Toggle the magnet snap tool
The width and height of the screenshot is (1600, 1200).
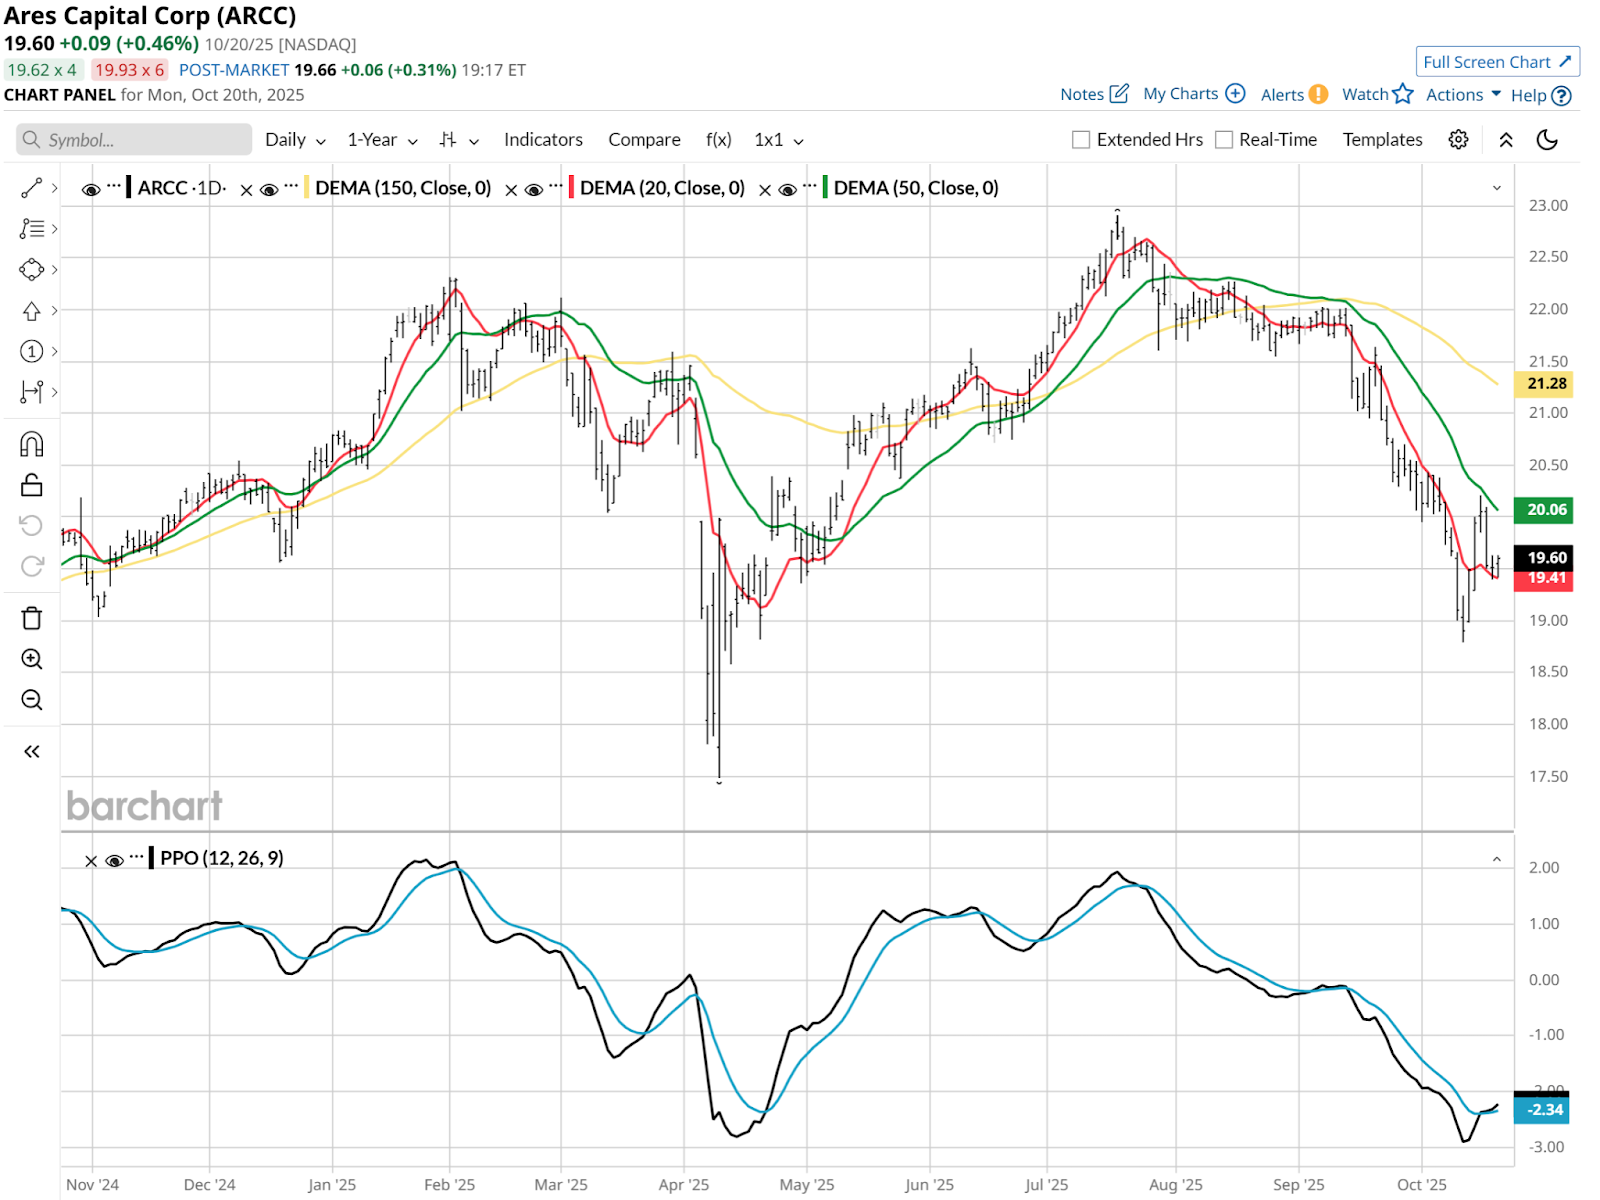tap(32, 444)
